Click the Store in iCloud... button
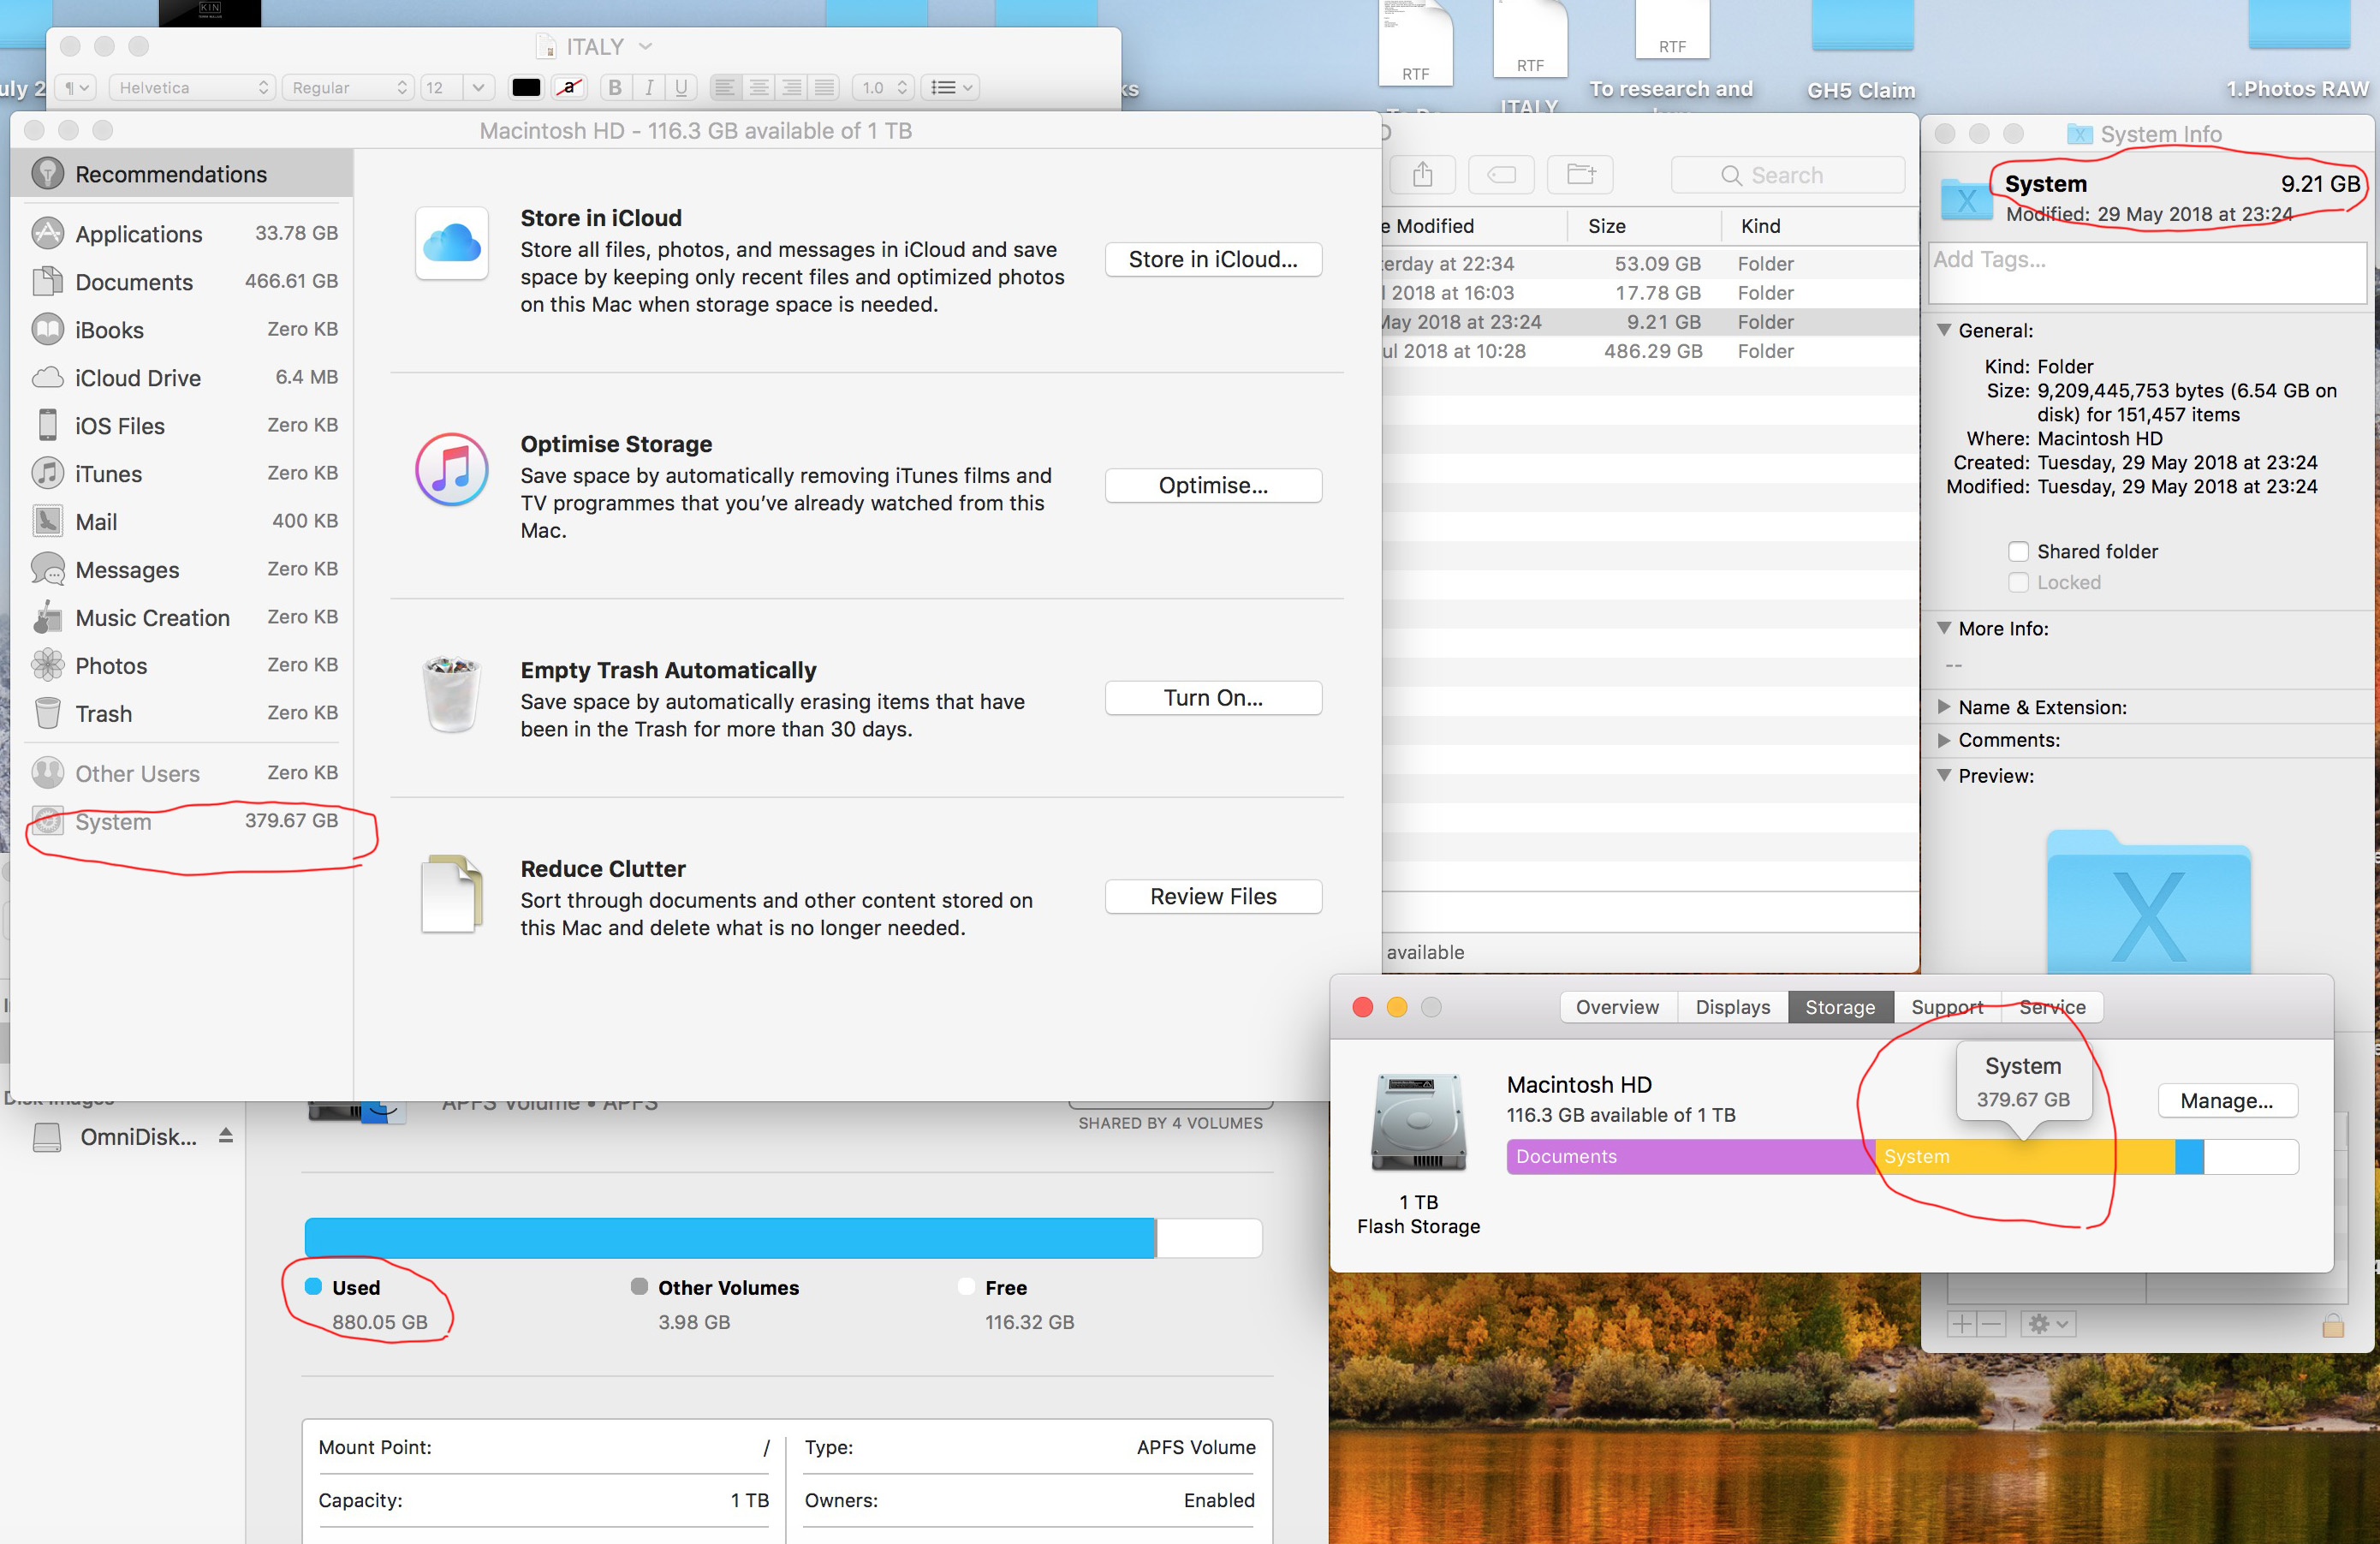Screen dimensions: 2380x1544 [1213, 260]
